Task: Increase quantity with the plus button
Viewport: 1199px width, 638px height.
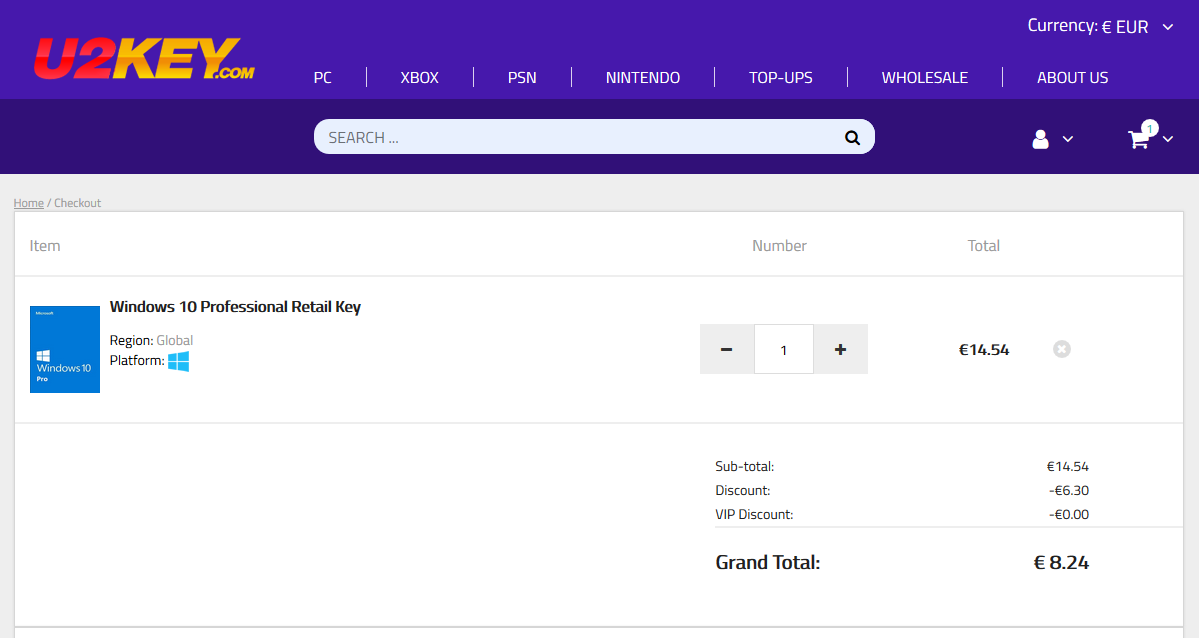Action: [840, 350]
